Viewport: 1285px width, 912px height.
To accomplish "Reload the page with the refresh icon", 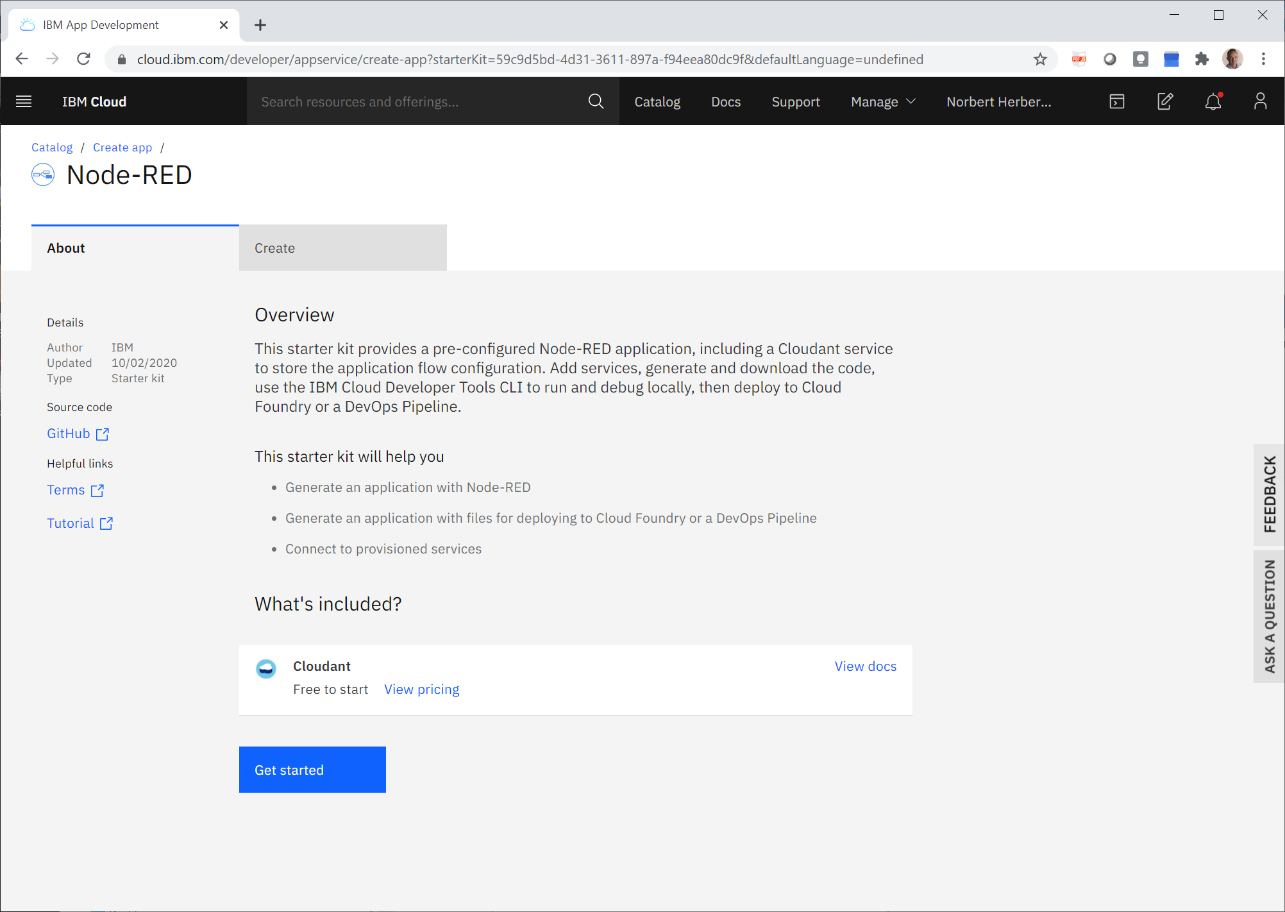I will point(84,59).
